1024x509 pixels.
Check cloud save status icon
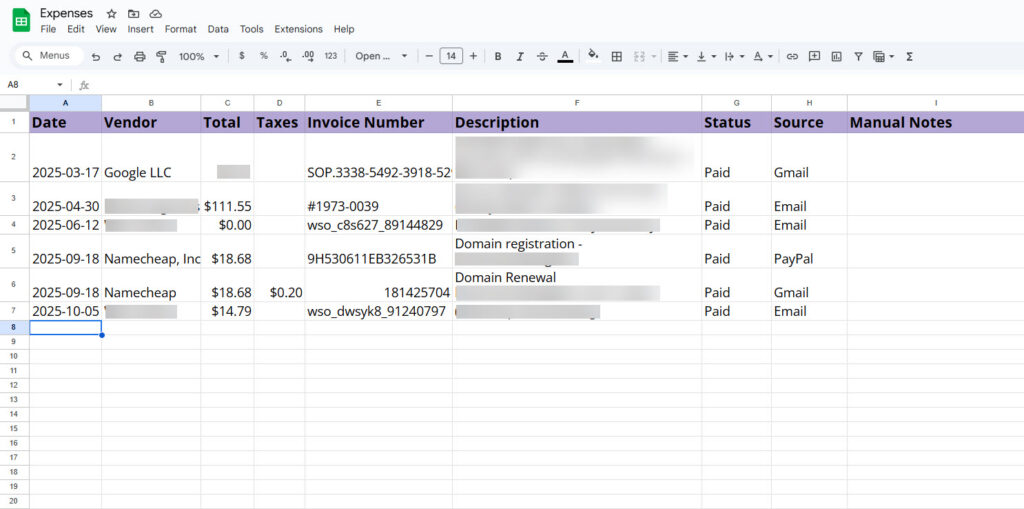tap(155, 14)
